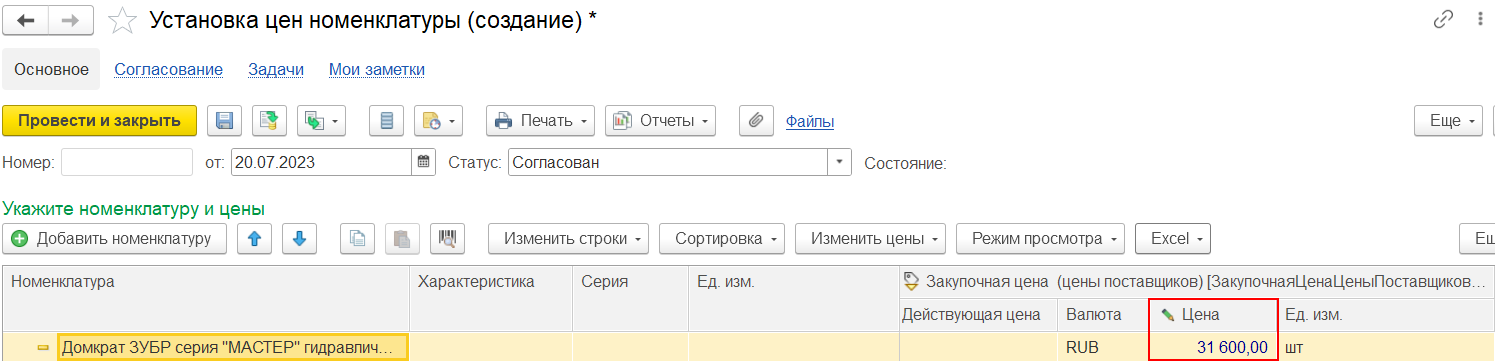1495x361 pixels.
Task: Click the Действующая цена column header
Action: pos(978,315)
